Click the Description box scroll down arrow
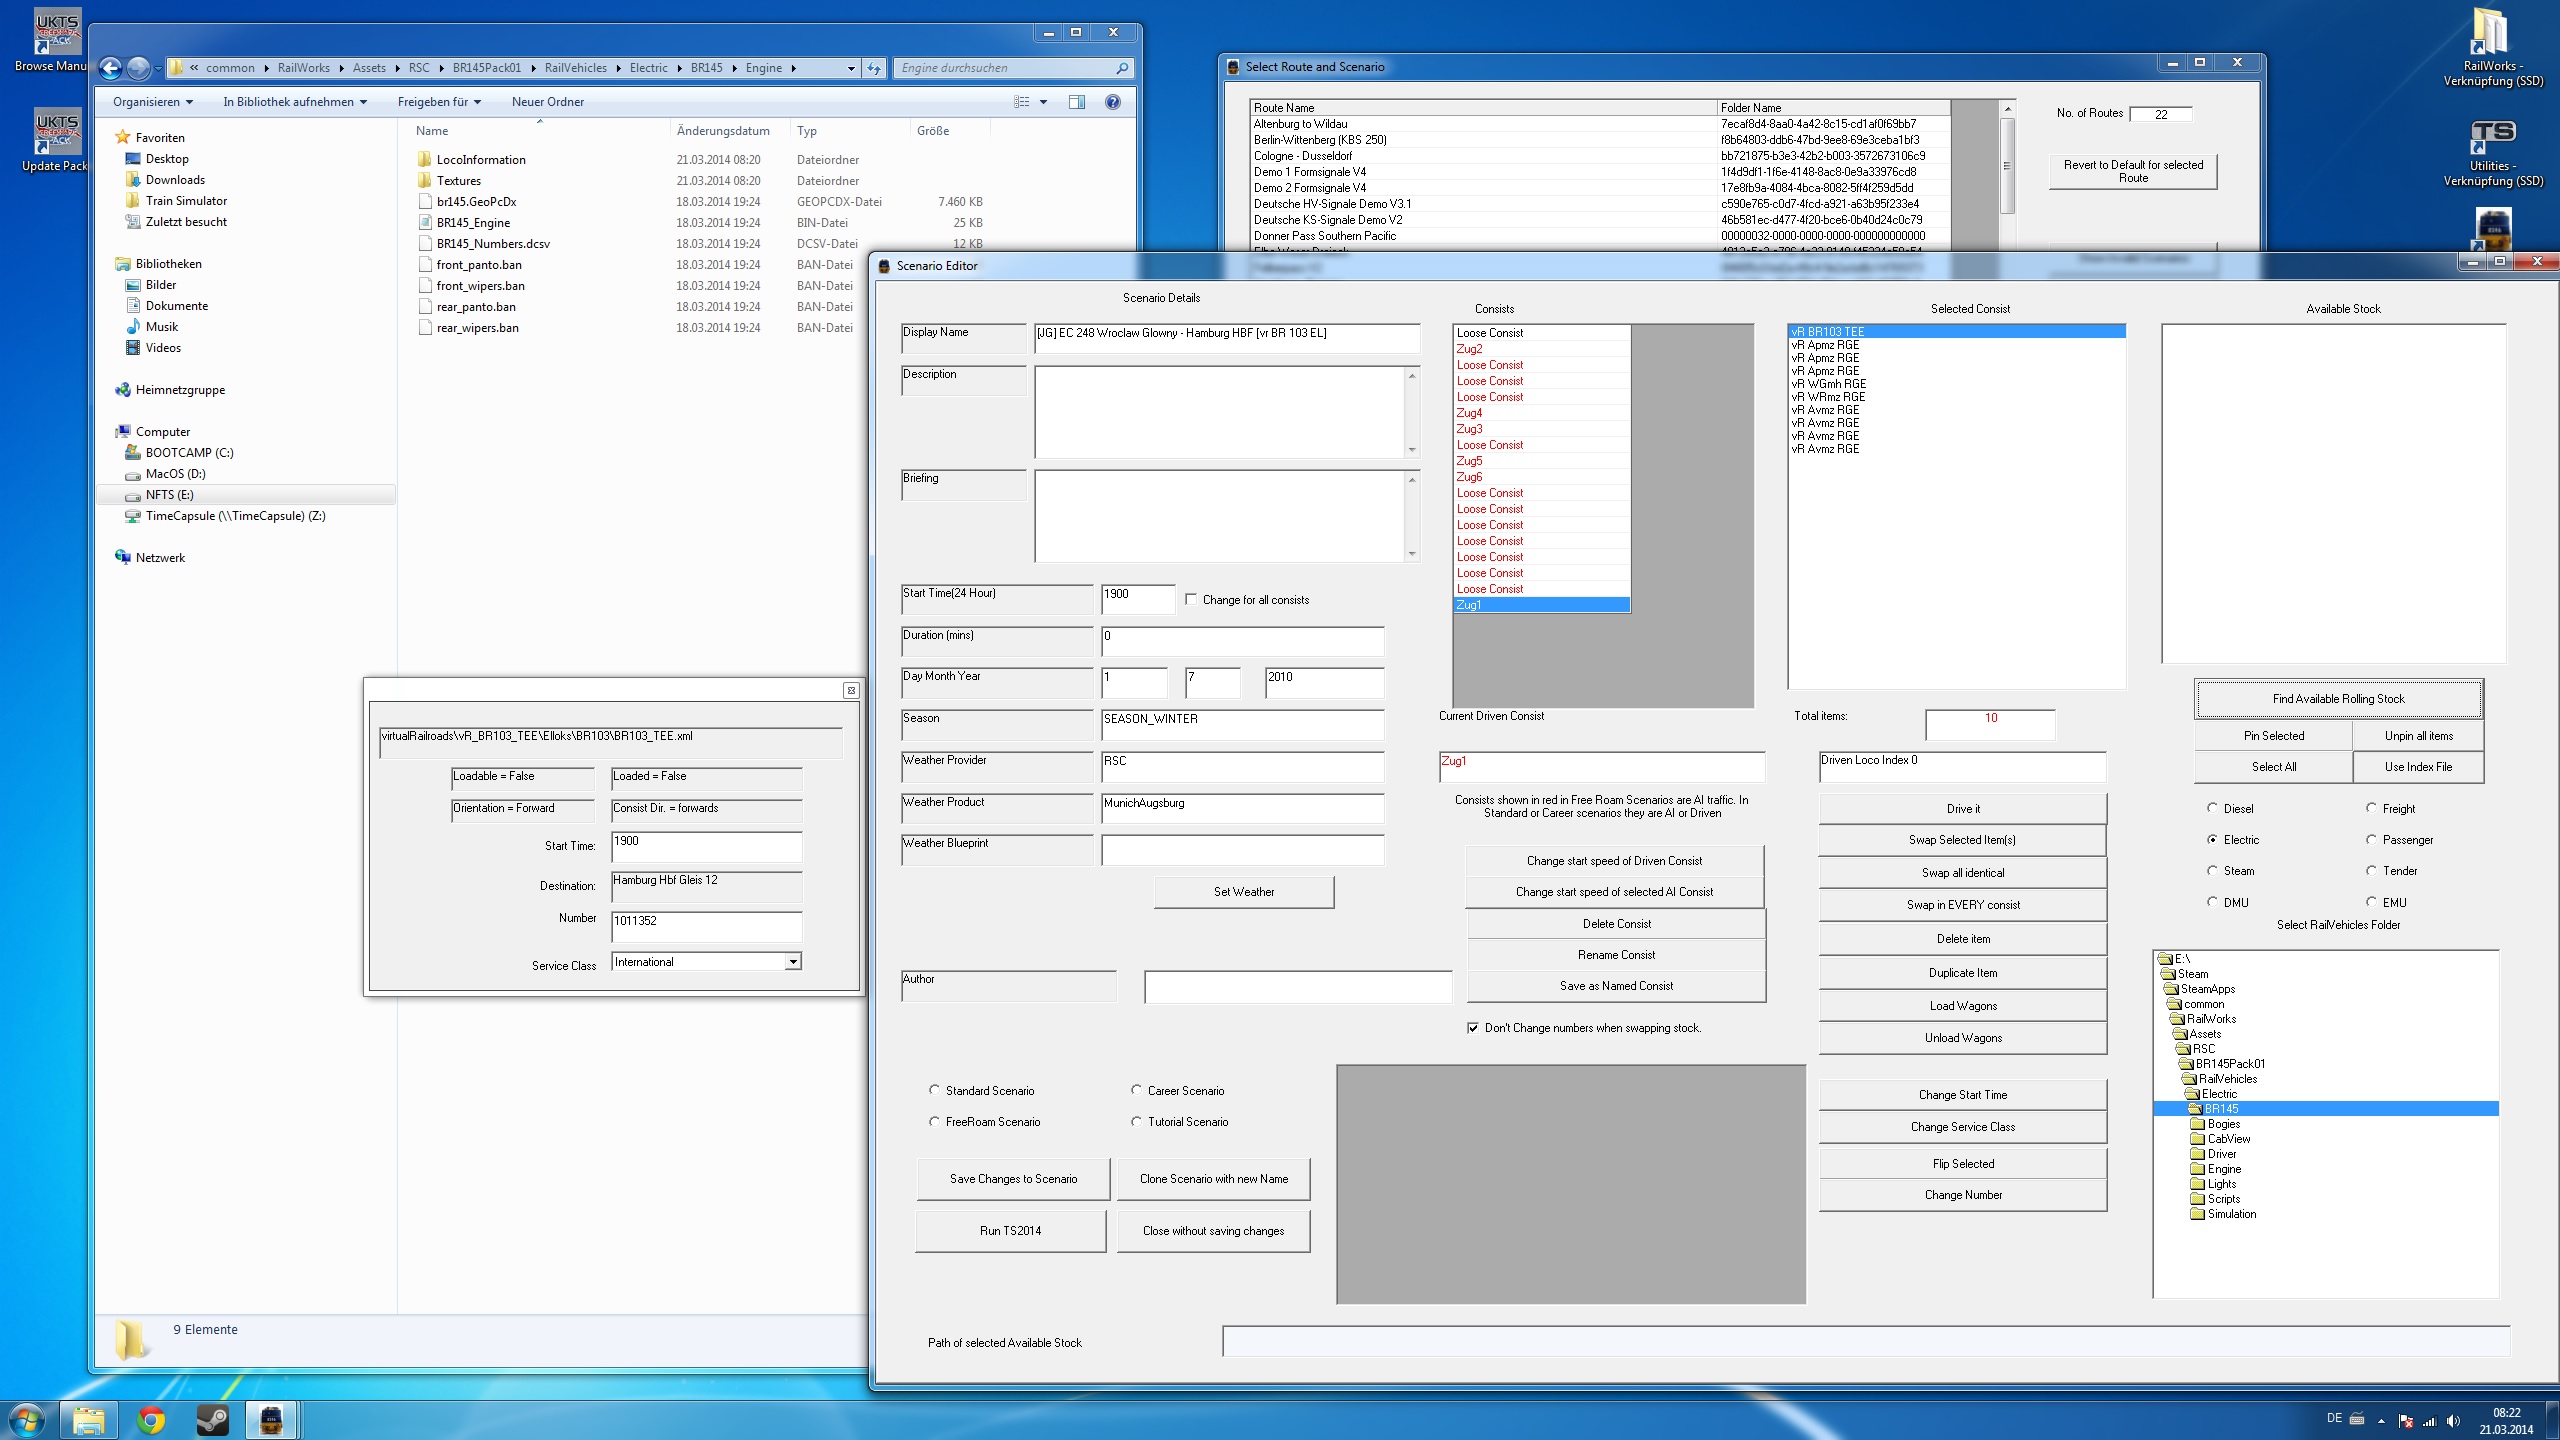2560x1440 pixels. [1412, 450]
